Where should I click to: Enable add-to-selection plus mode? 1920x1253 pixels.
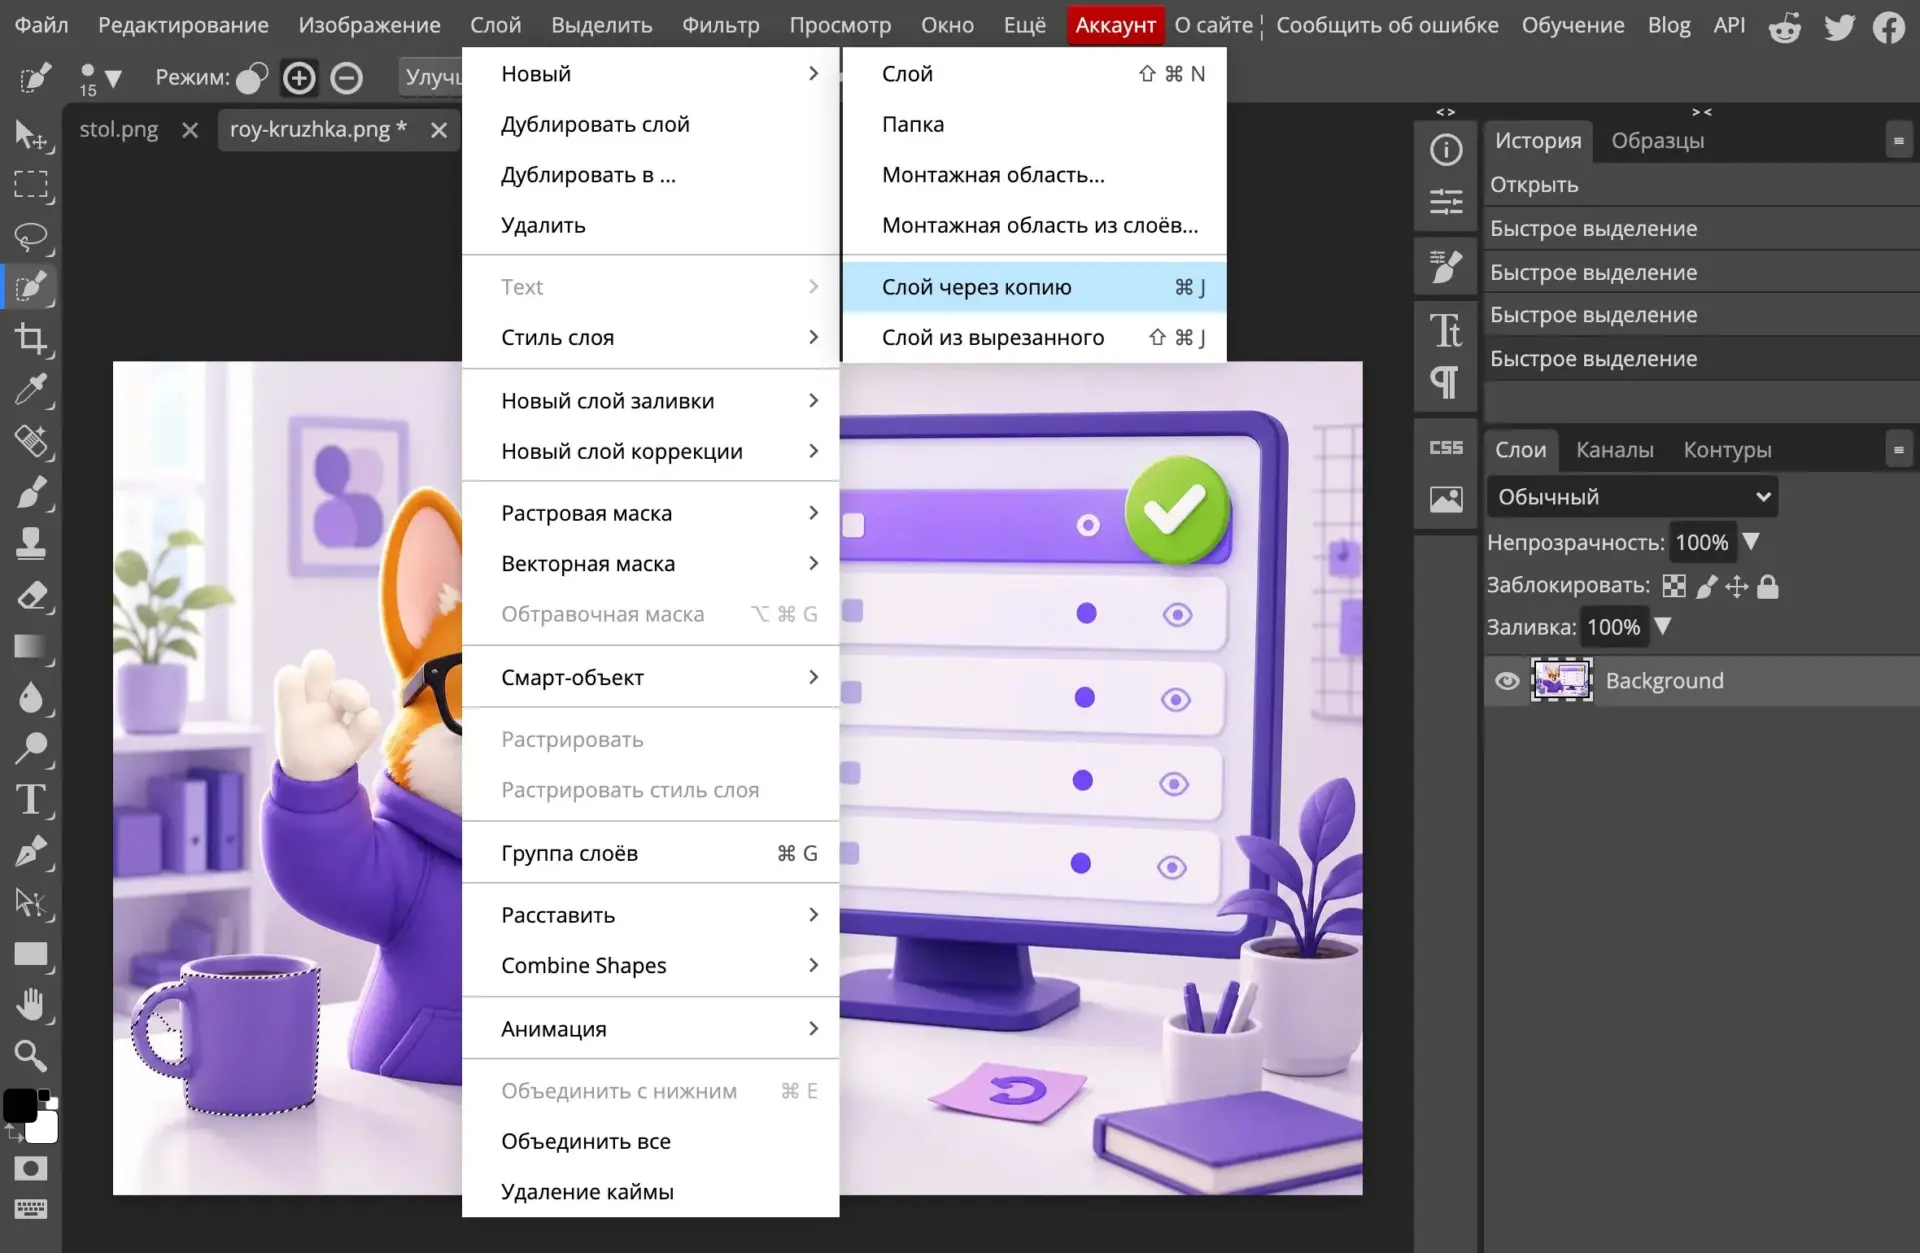click(x=299, y=78)
